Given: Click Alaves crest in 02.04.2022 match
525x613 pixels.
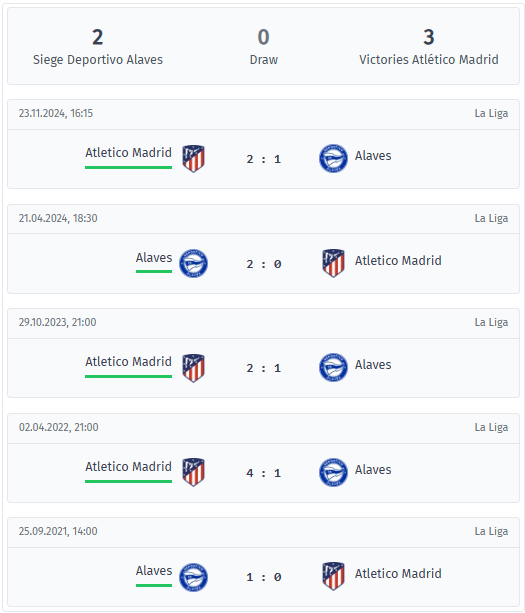Looking at the screenshot, I should click(x=333, y=472).
